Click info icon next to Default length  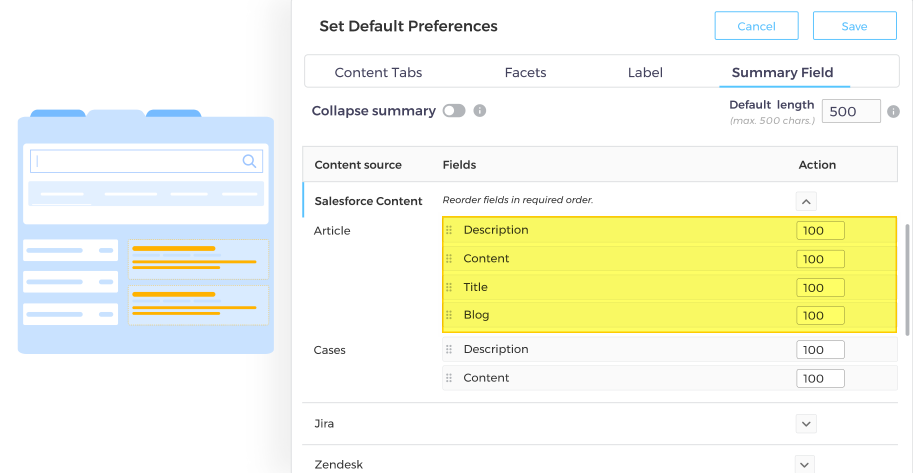pos(893,112)
